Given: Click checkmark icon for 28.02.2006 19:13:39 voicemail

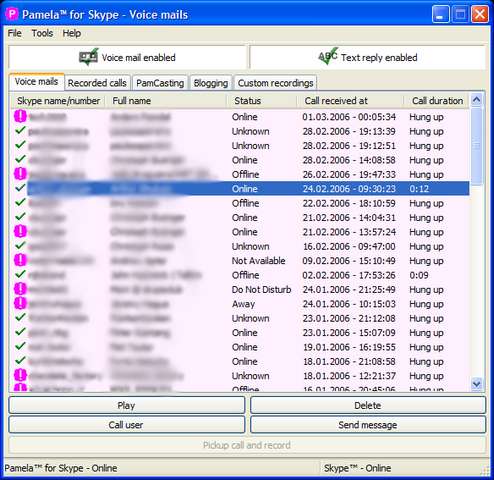Looking at the screenshot, I should (20, 131).
